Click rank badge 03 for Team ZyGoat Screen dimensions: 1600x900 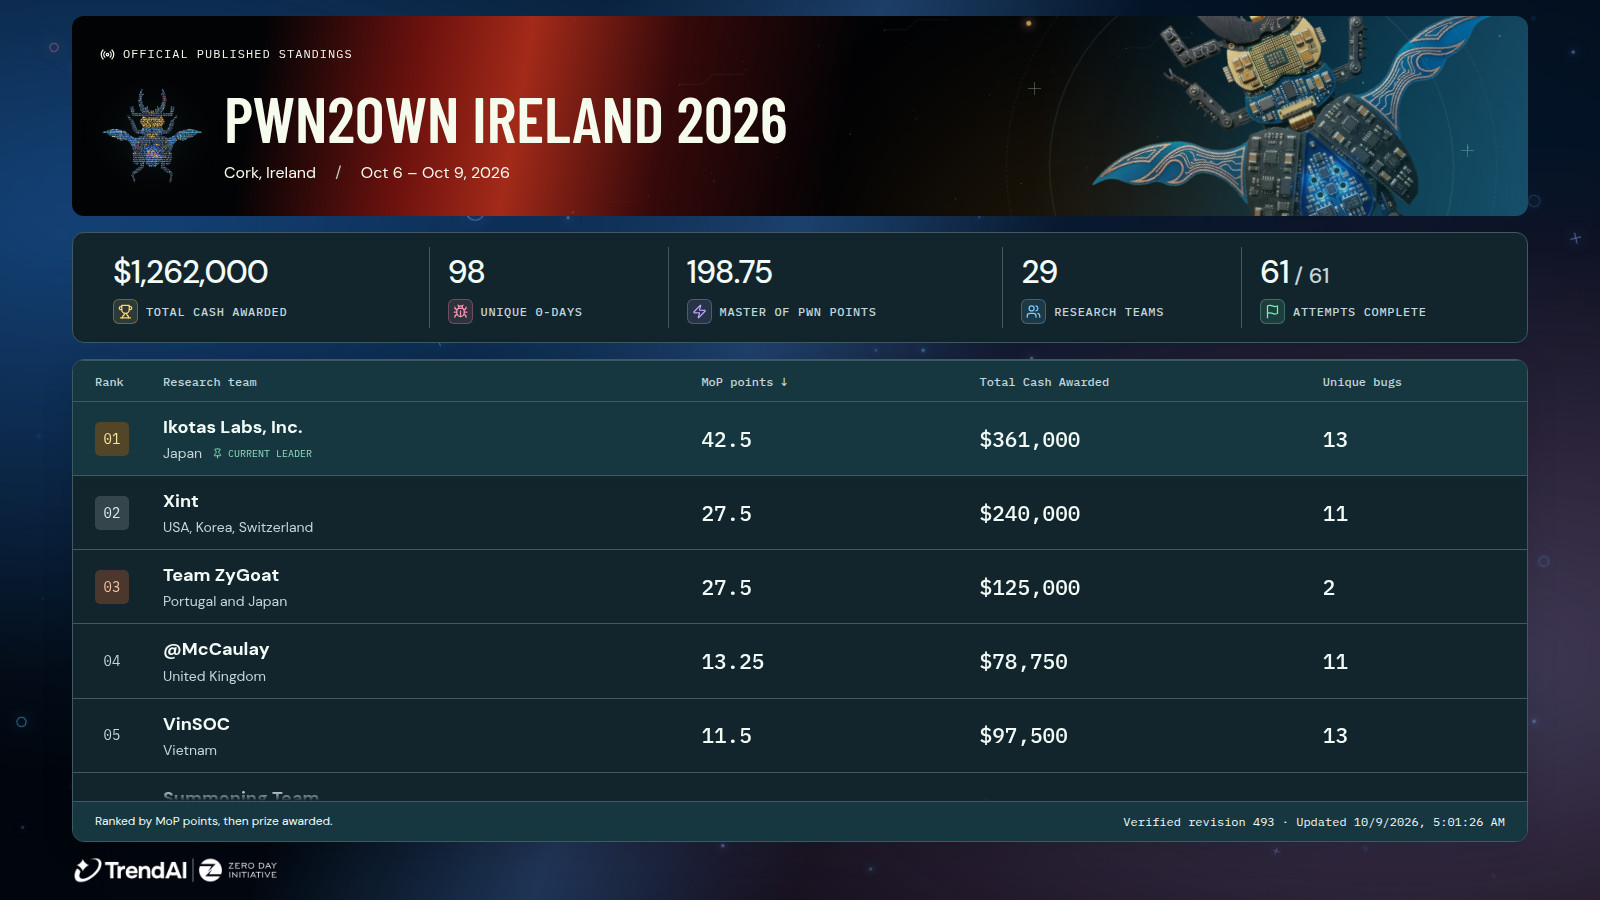[112, 587]
